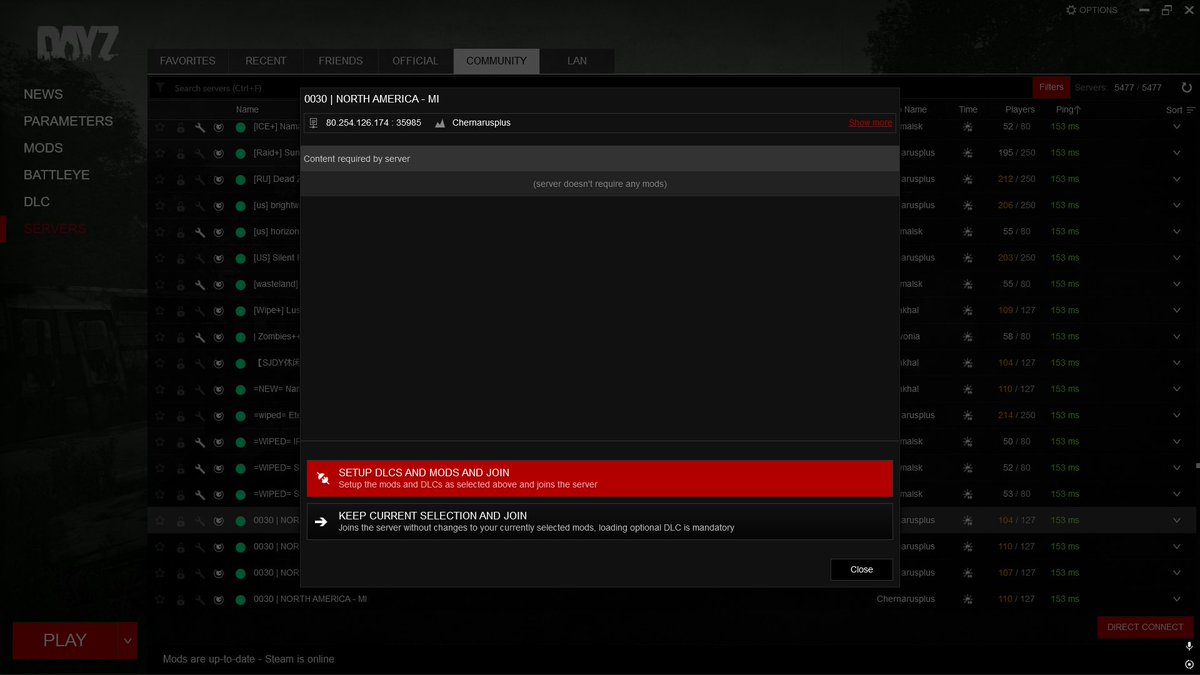Screen dimensions: 1200x675
Task: Expand the server row showing 203 / 250 players
Action: [x=1177, y=258]
